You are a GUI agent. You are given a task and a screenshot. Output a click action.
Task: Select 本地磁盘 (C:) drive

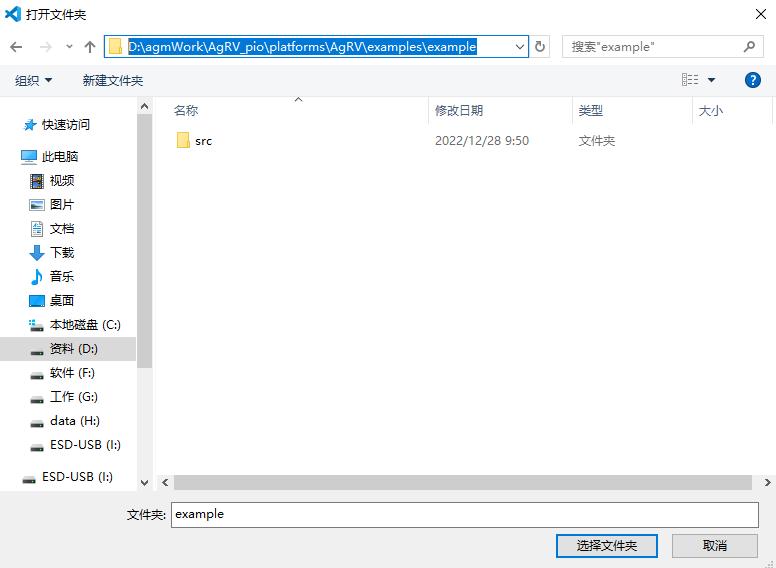[x=75, y=325]
